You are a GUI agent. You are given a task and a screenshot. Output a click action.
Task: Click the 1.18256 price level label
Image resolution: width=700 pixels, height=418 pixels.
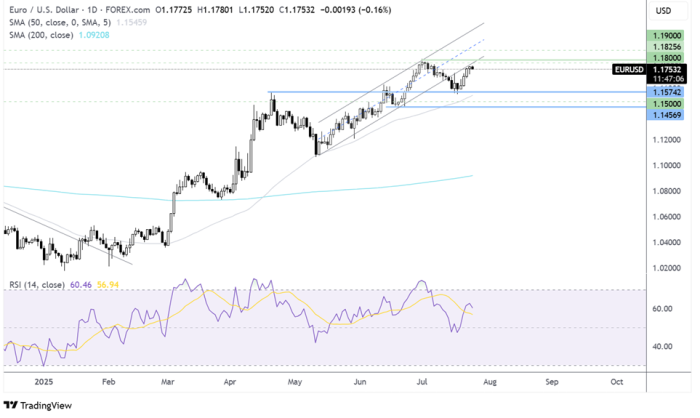coord(664,46)
